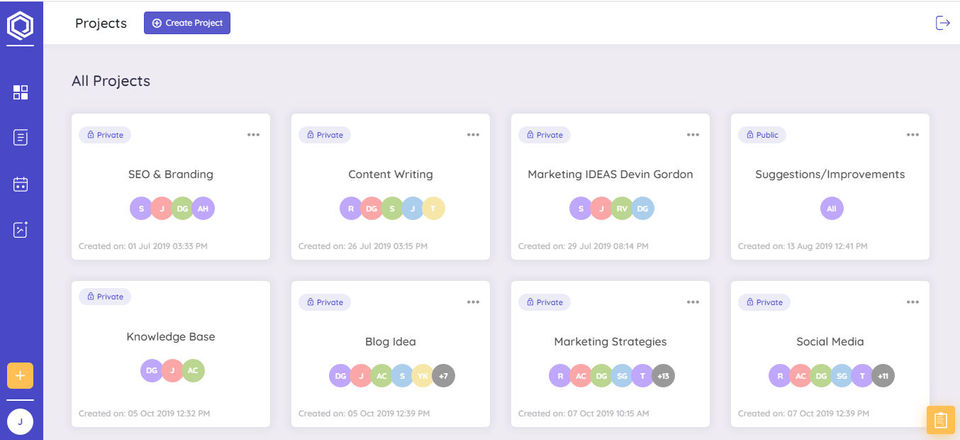Click the Private badge on Blog Idea
Image resolution: width=960 pixels, height=440 pixels.
pos(324,302)
